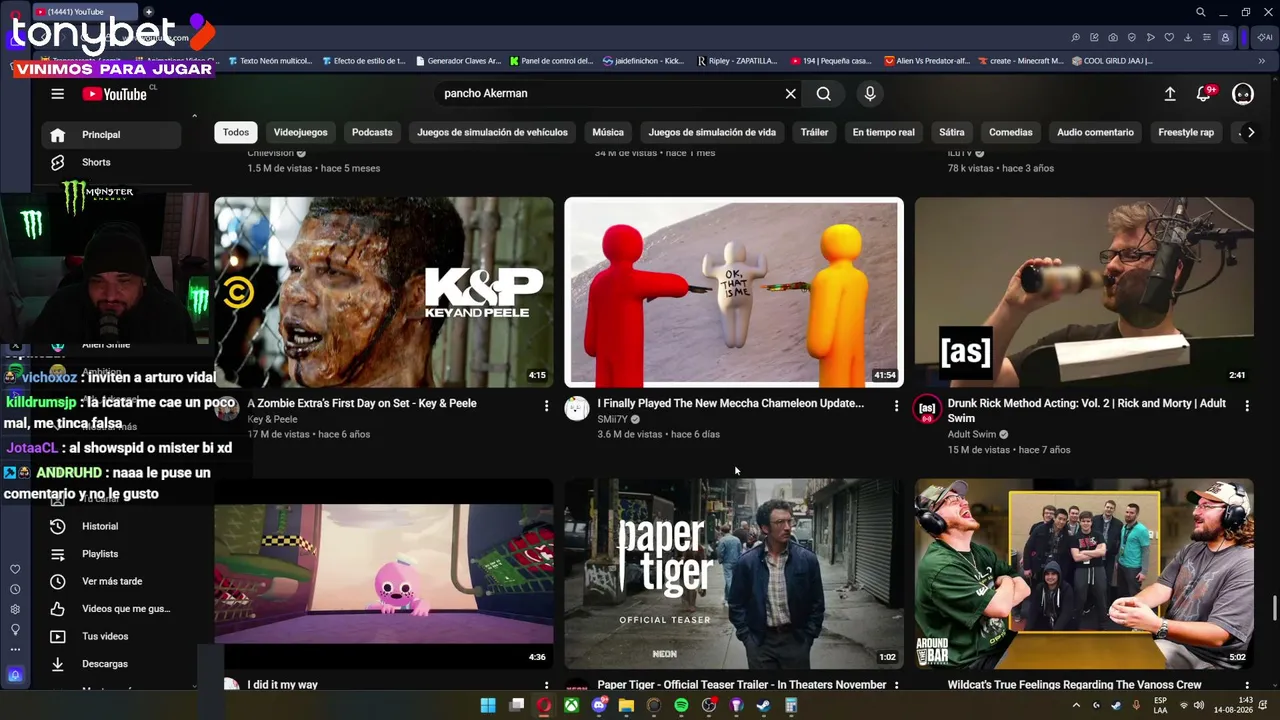Image resolution: width=1280 pixels, height=720 pixels.
Task: Open Spotify from the Windows taskbar
Action: (681, 706)
